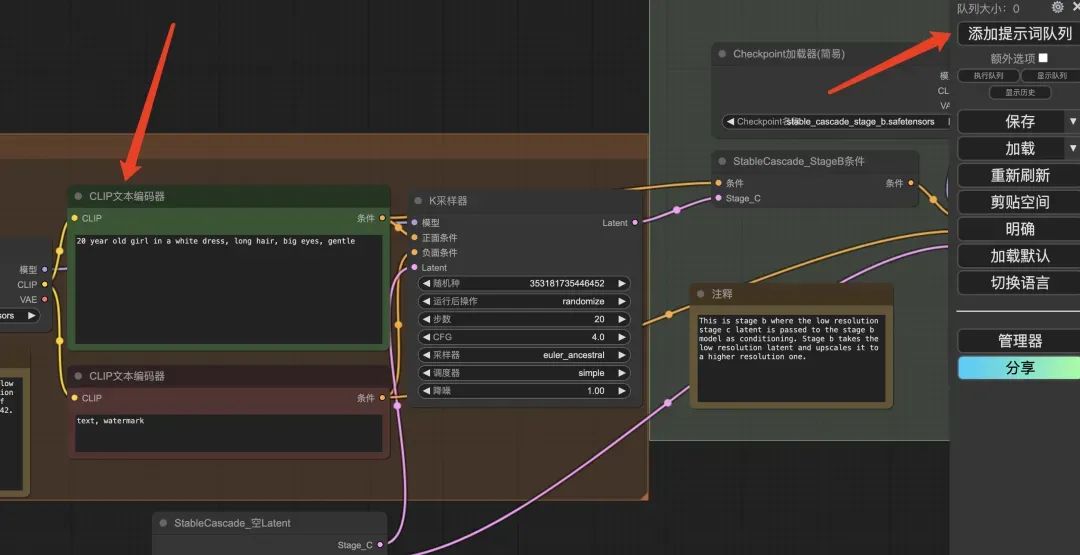
Task: Collapse the K采样器 node using its title dot
Action: click(x=420, y=201)
